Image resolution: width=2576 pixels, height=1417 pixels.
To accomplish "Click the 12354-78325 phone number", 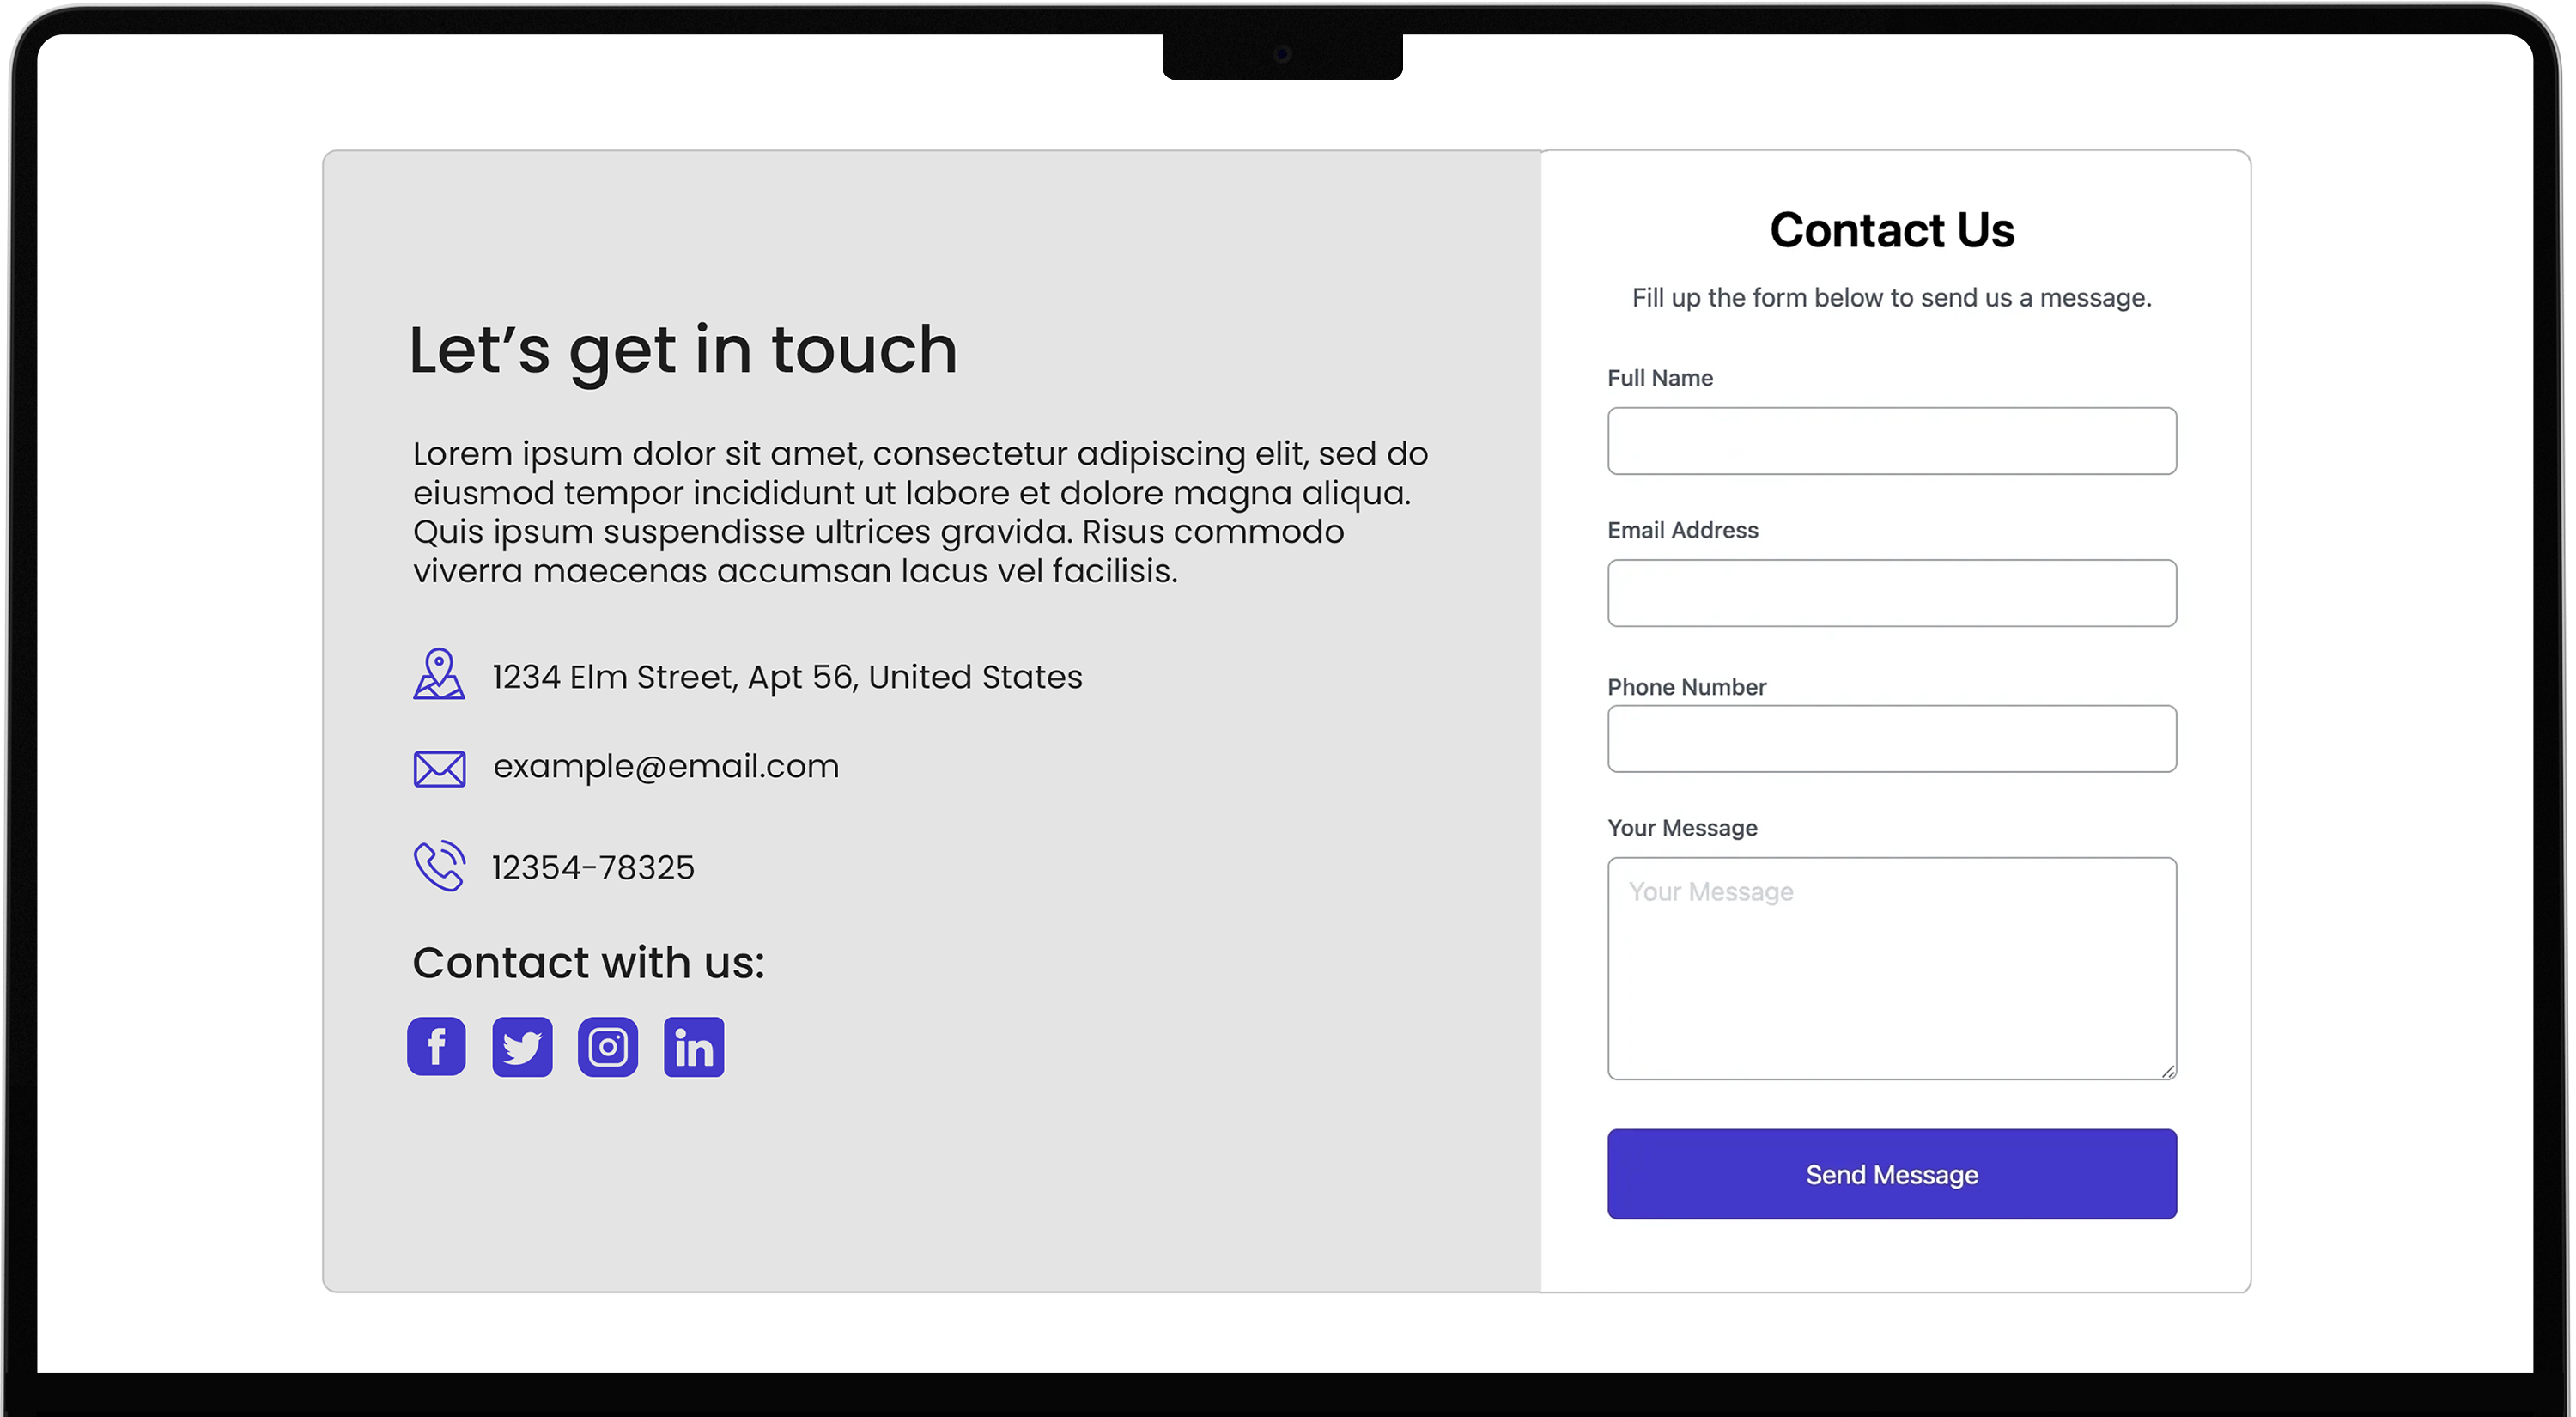I will [x=593, y=867].
